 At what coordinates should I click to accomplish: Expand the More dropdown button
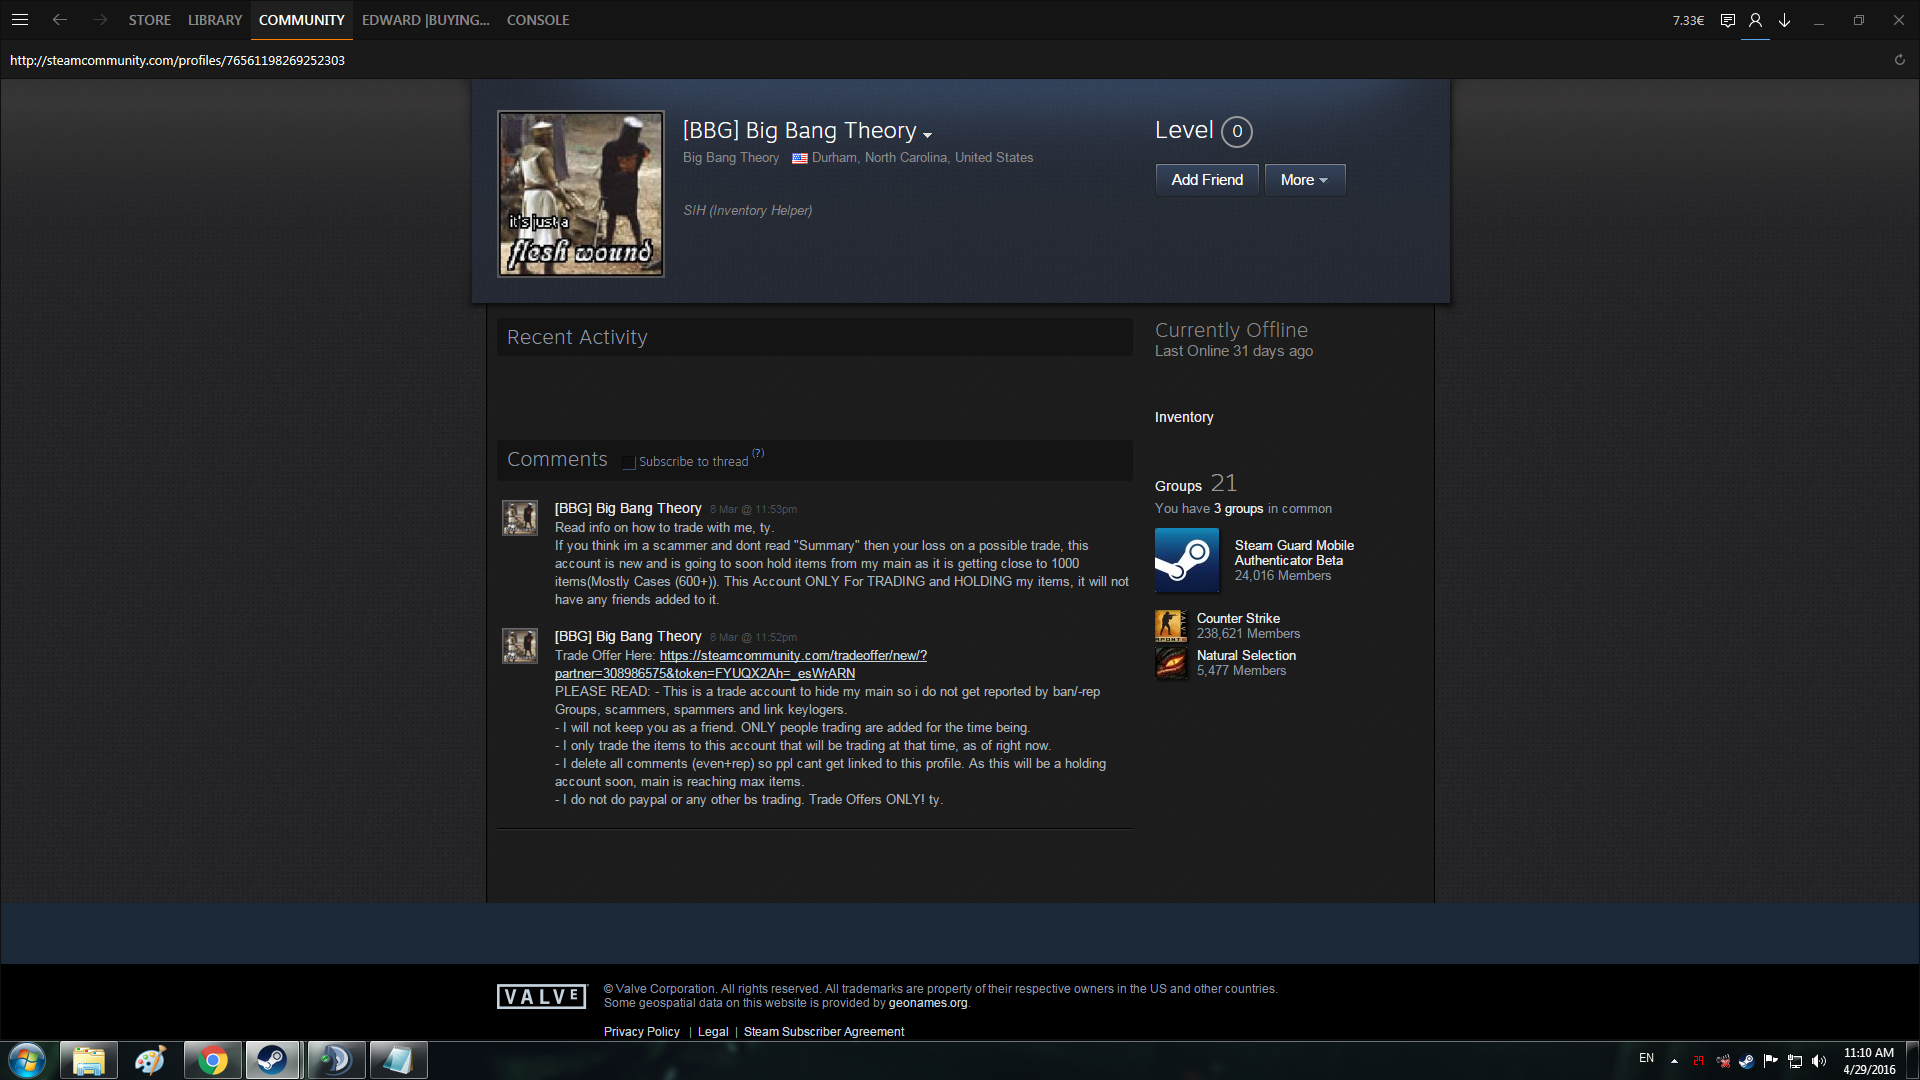click(1304, 180)
